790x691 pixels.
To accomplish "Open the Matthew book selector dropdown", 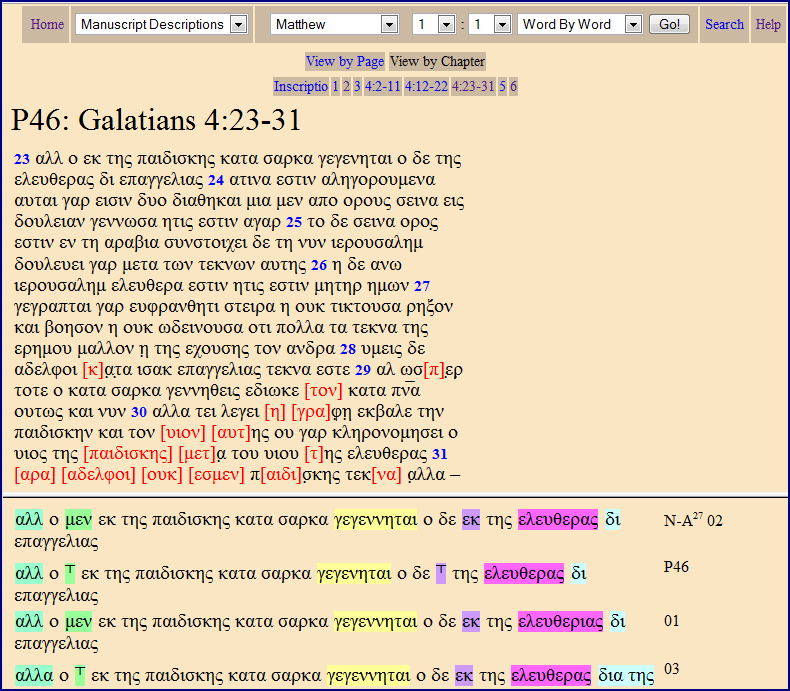I will point(335,24).
